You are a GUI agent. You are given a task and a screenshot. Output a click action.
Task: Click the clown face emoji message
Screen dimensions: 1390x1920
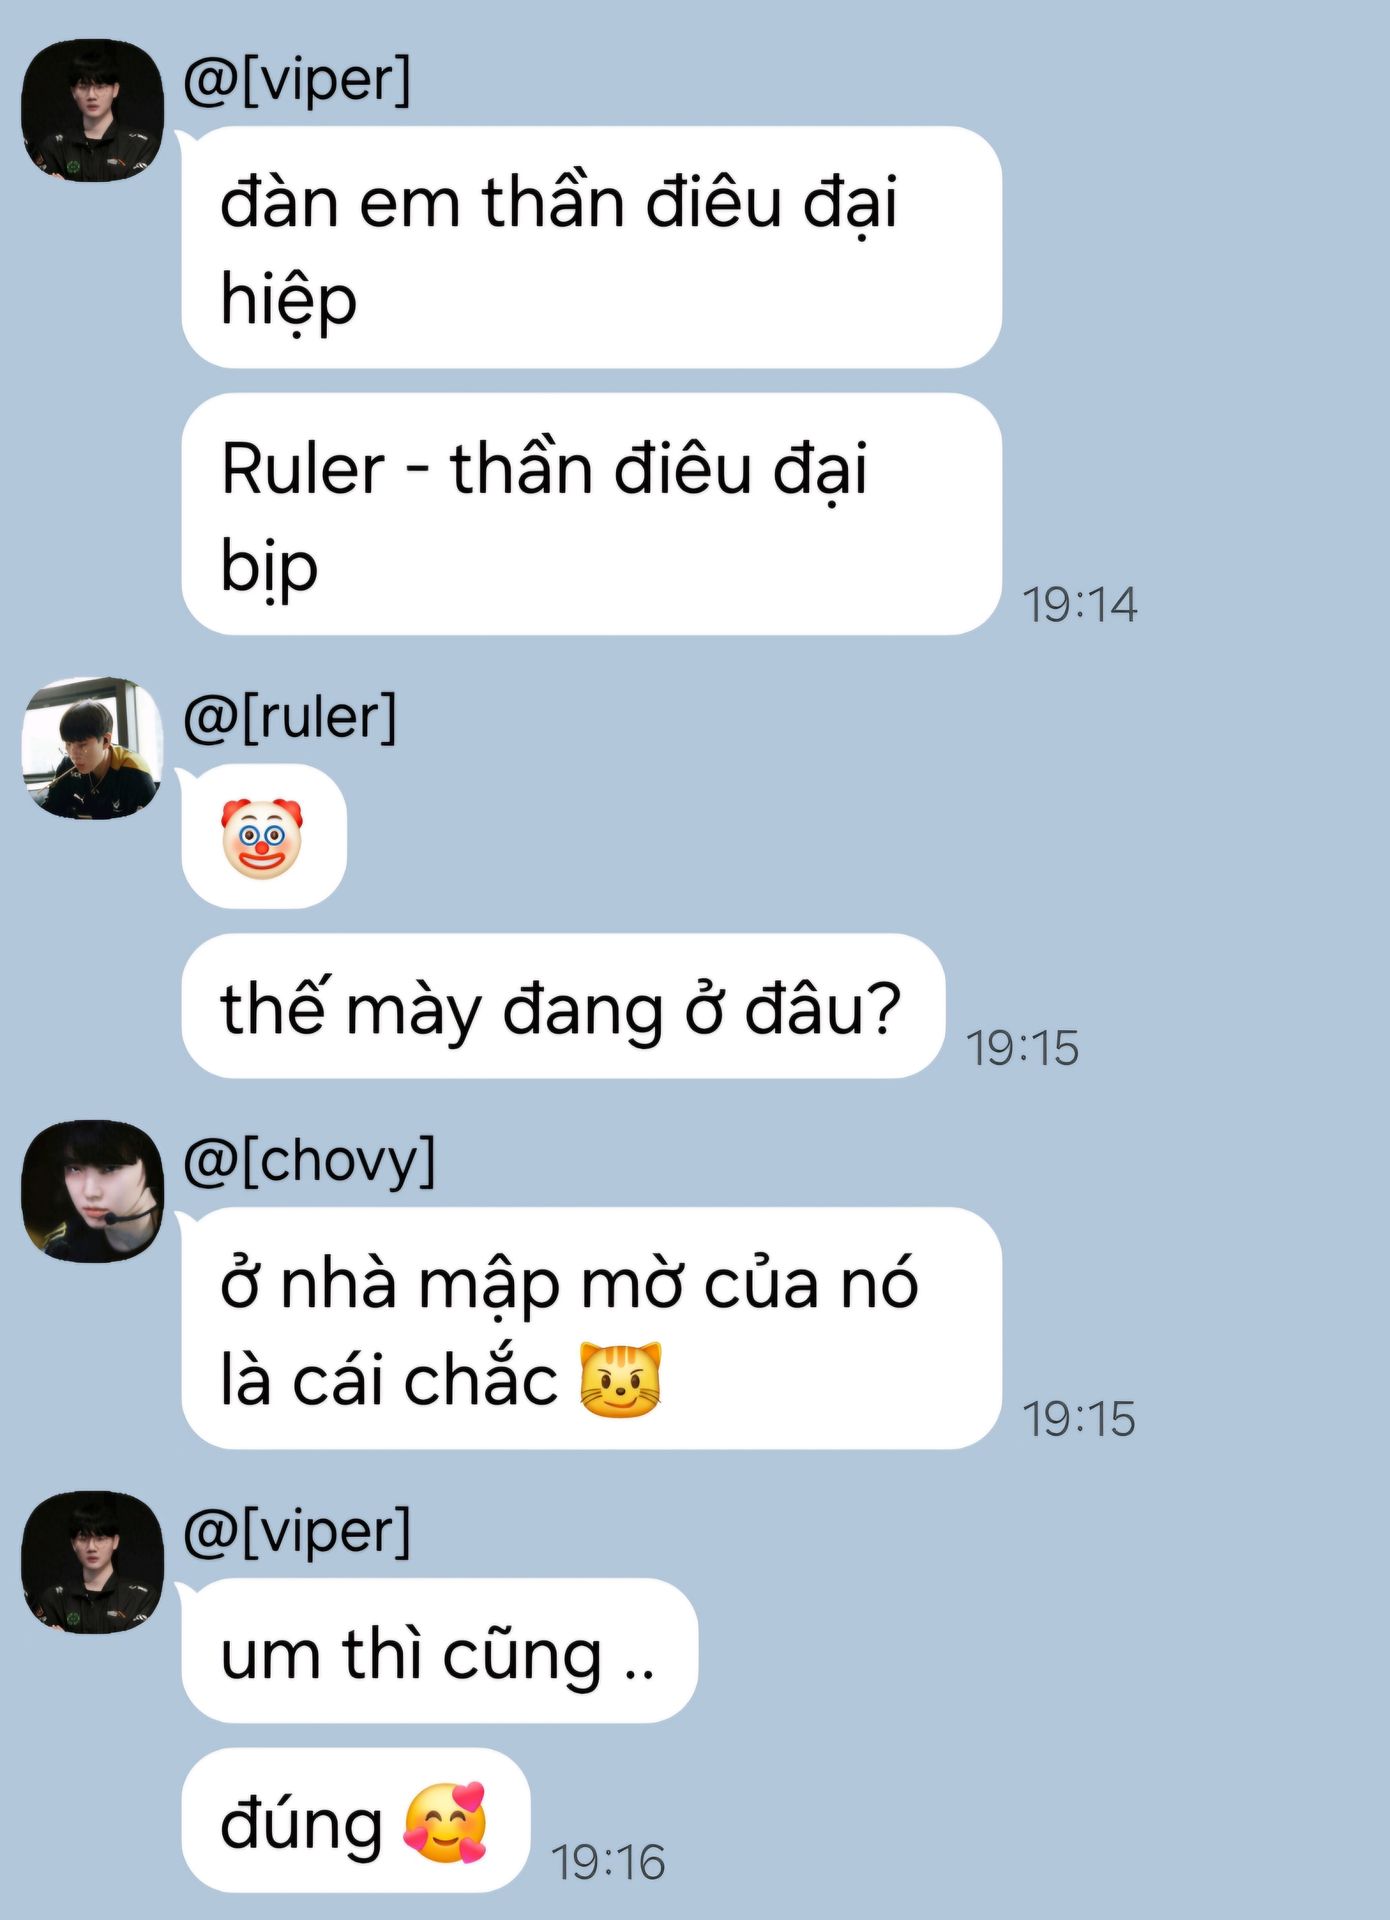[x=263, y=837]
